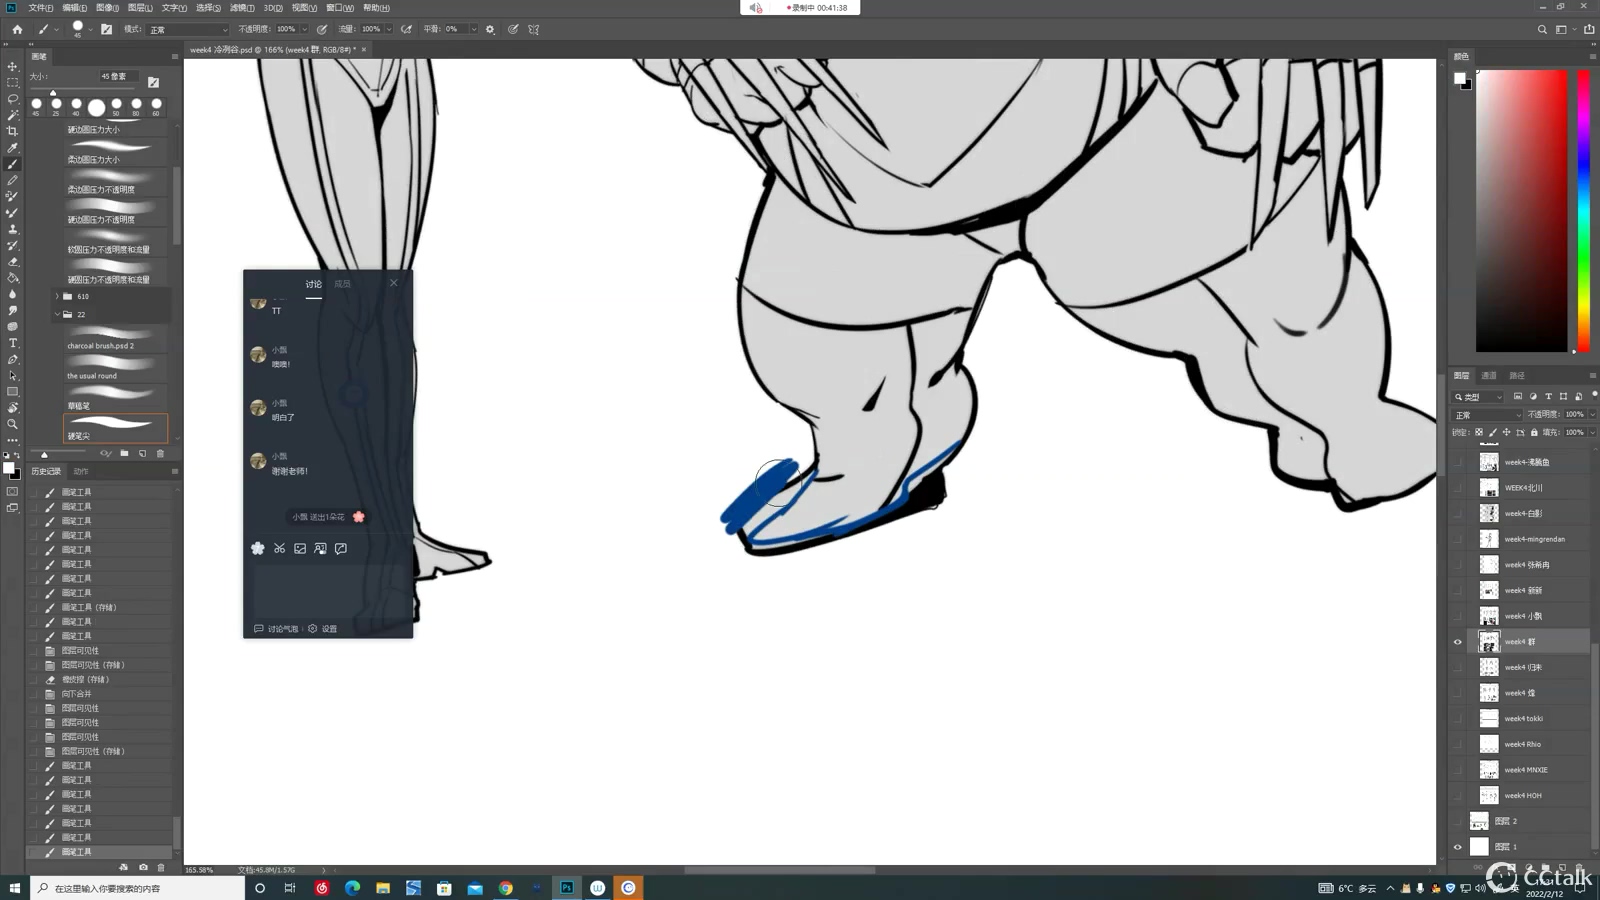Select the Blur drop tool
The width and height of the screenshot is (1600, 900).
tap(13, 294)
